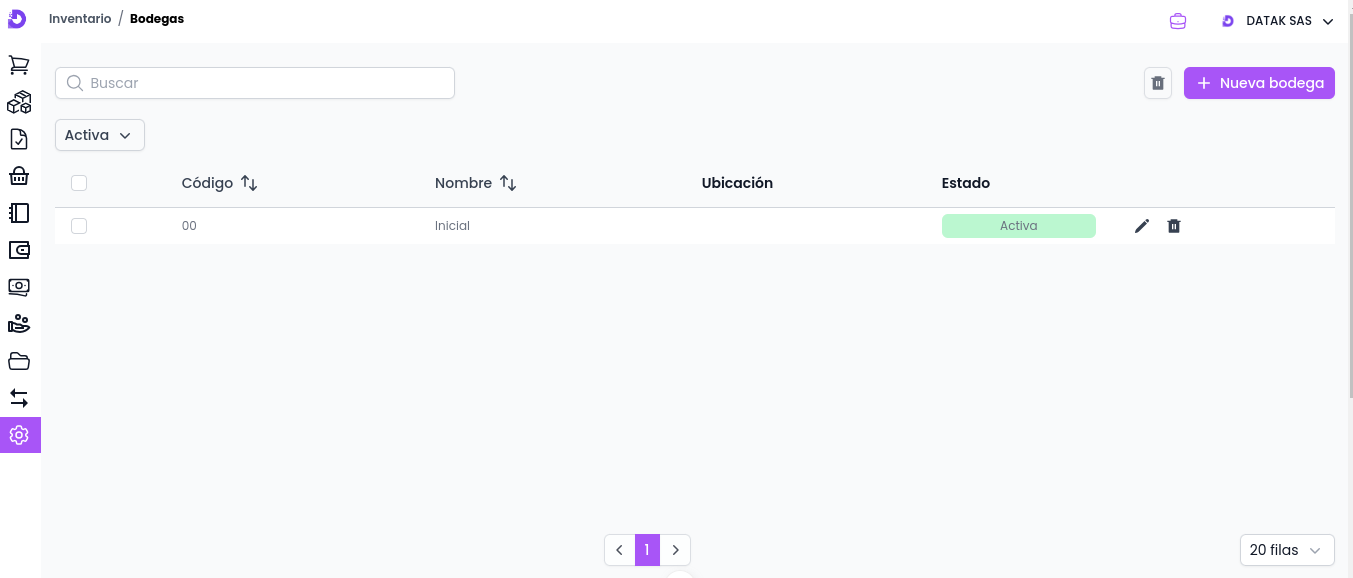The image size is (1353, 578).
Task: Go to Inventario in the breadcrumb
Action: click(x=80, y=19)
